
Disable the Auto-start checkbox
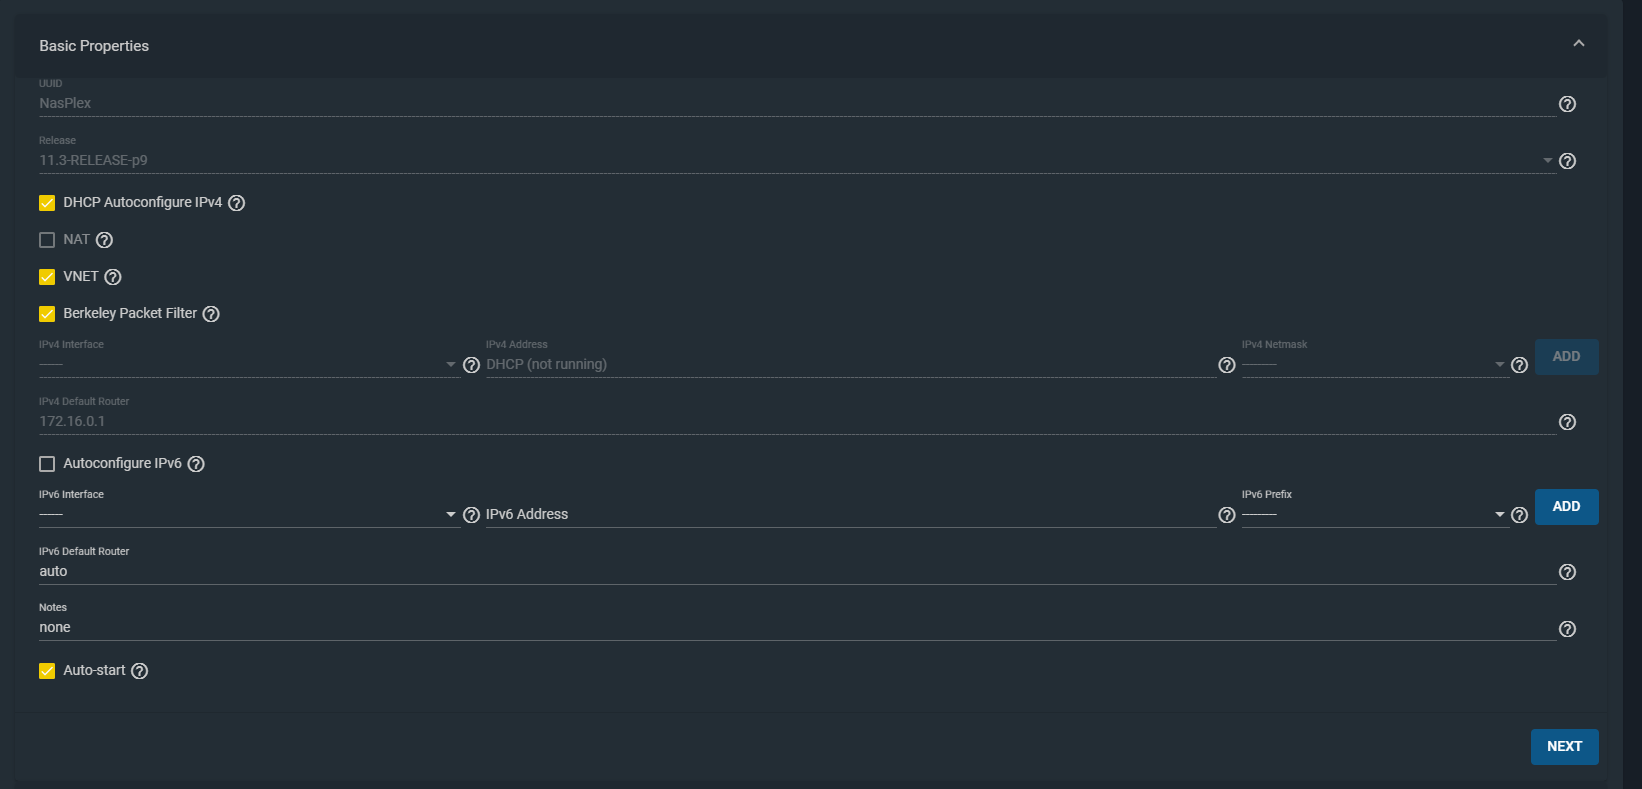47,671
